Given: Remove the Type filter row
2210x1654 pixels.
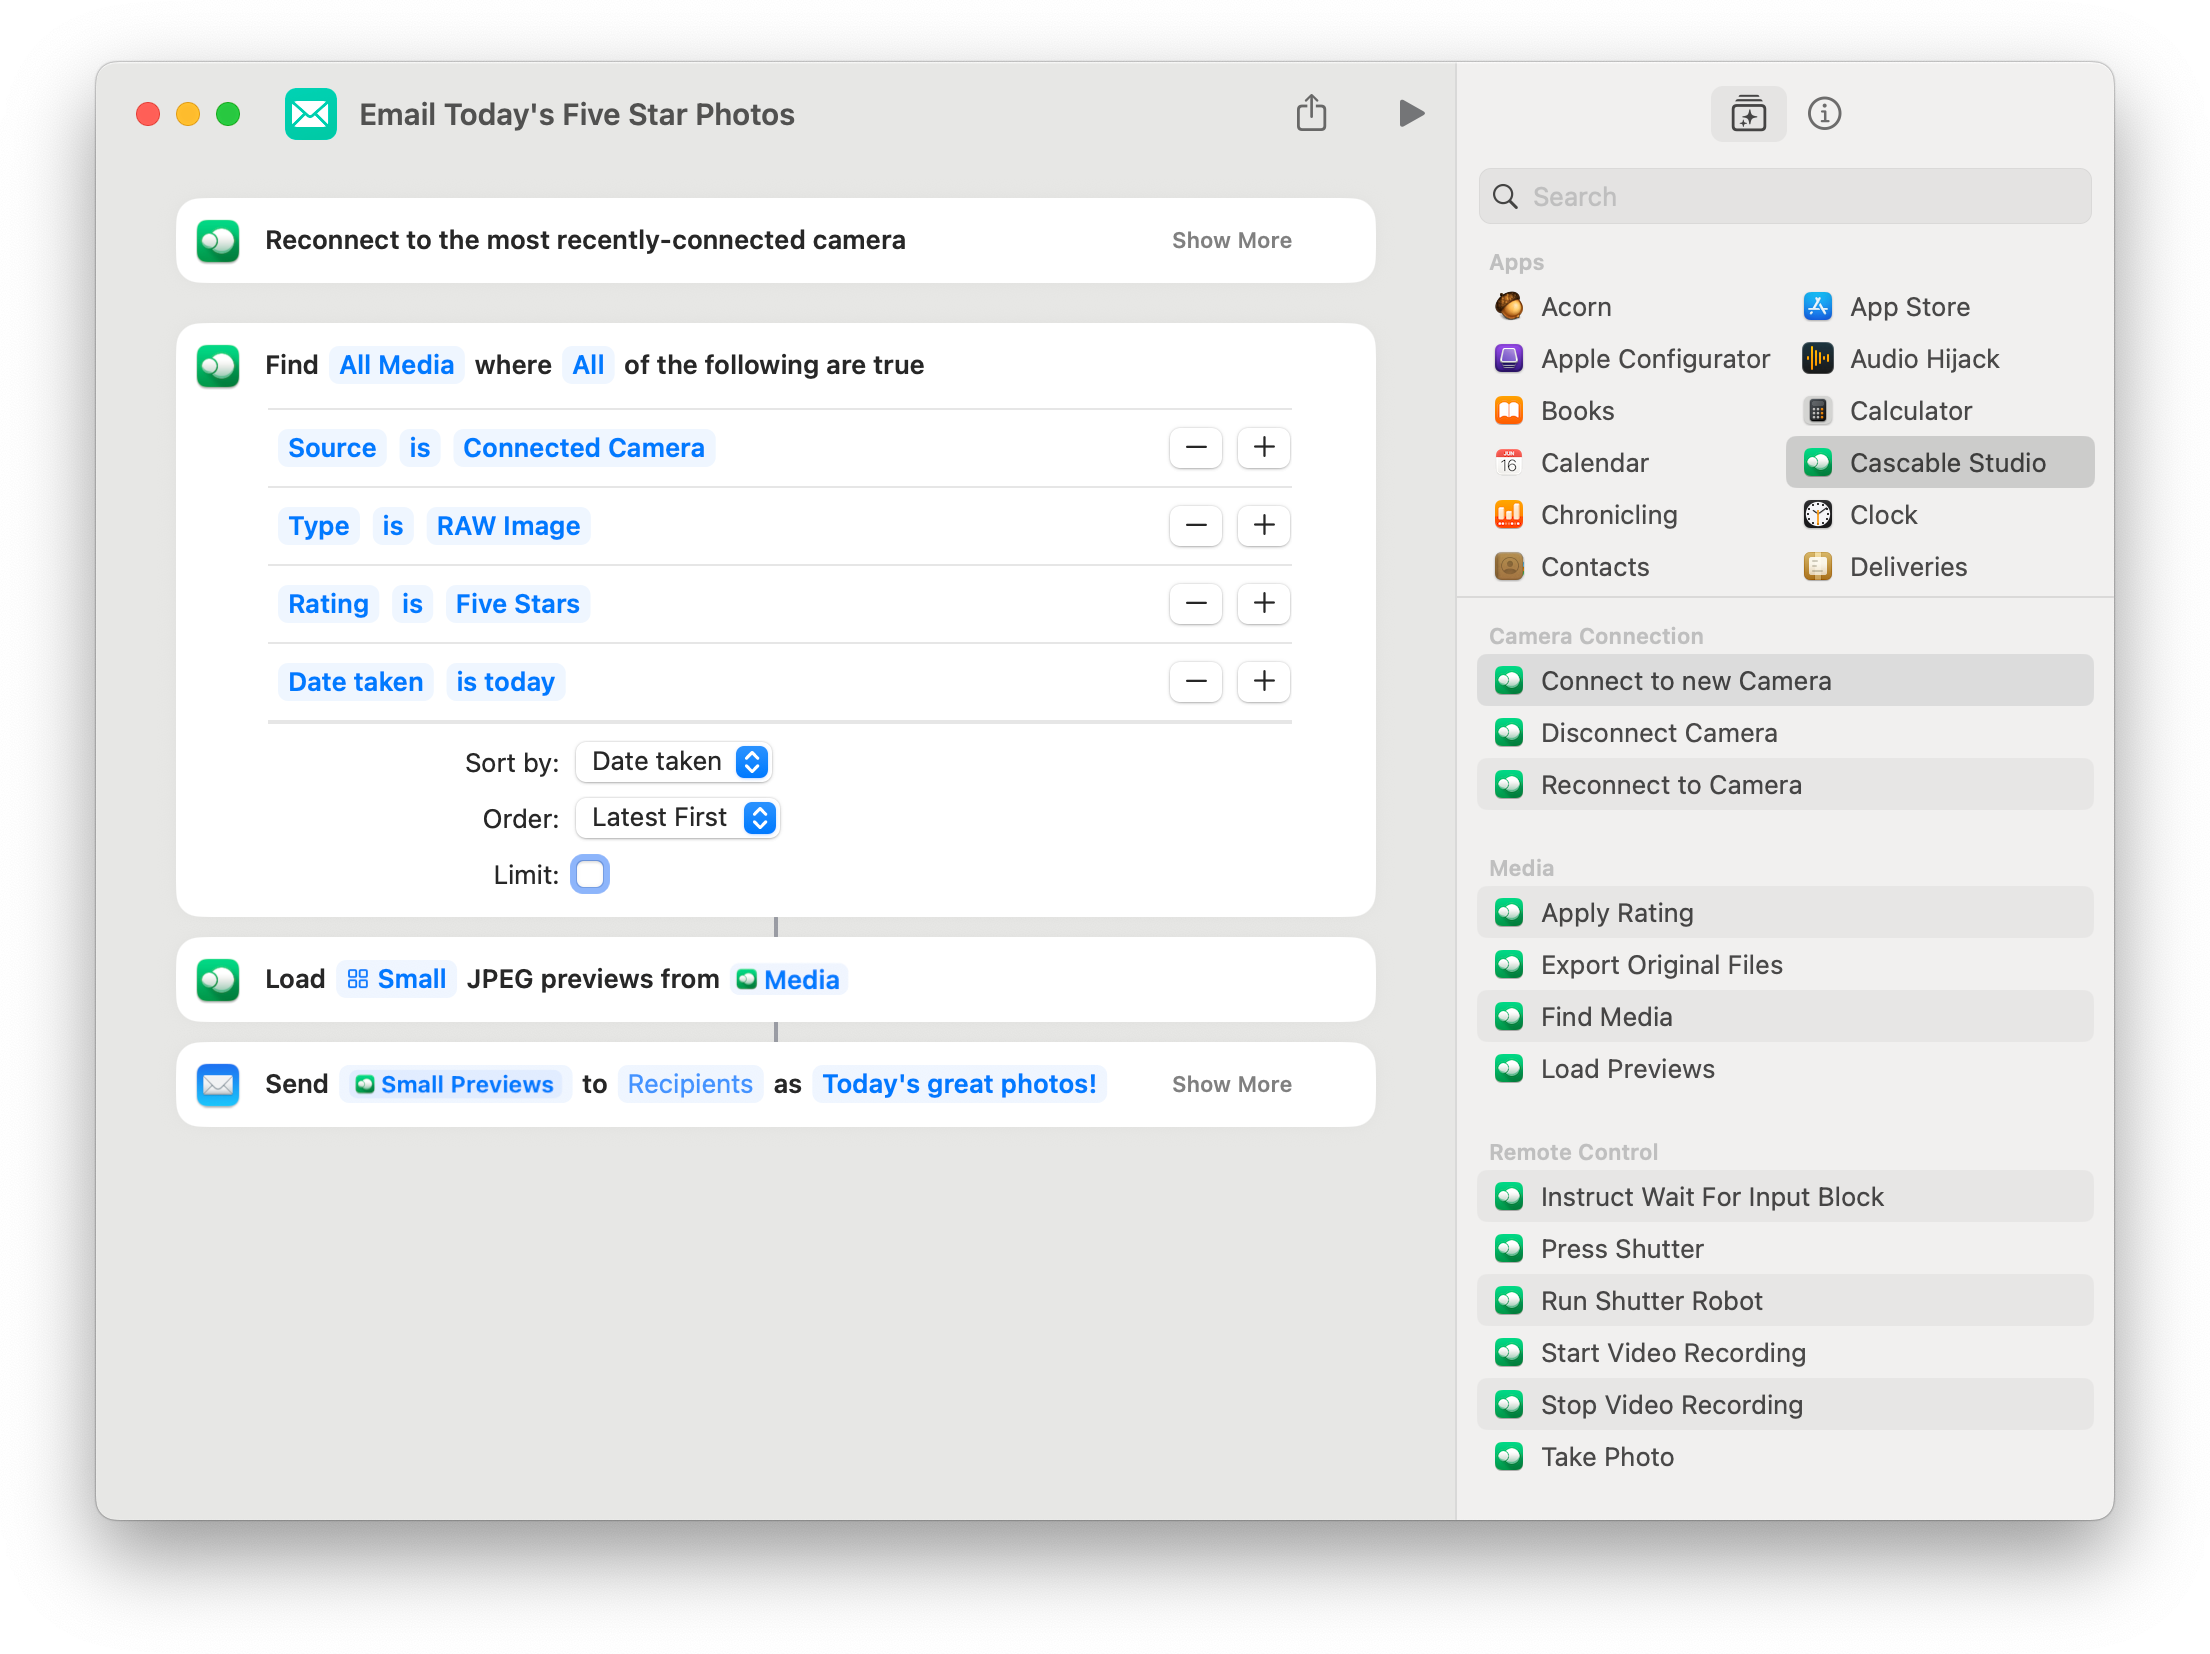Looking at the screenshot, I should (x=1196, y=525).
